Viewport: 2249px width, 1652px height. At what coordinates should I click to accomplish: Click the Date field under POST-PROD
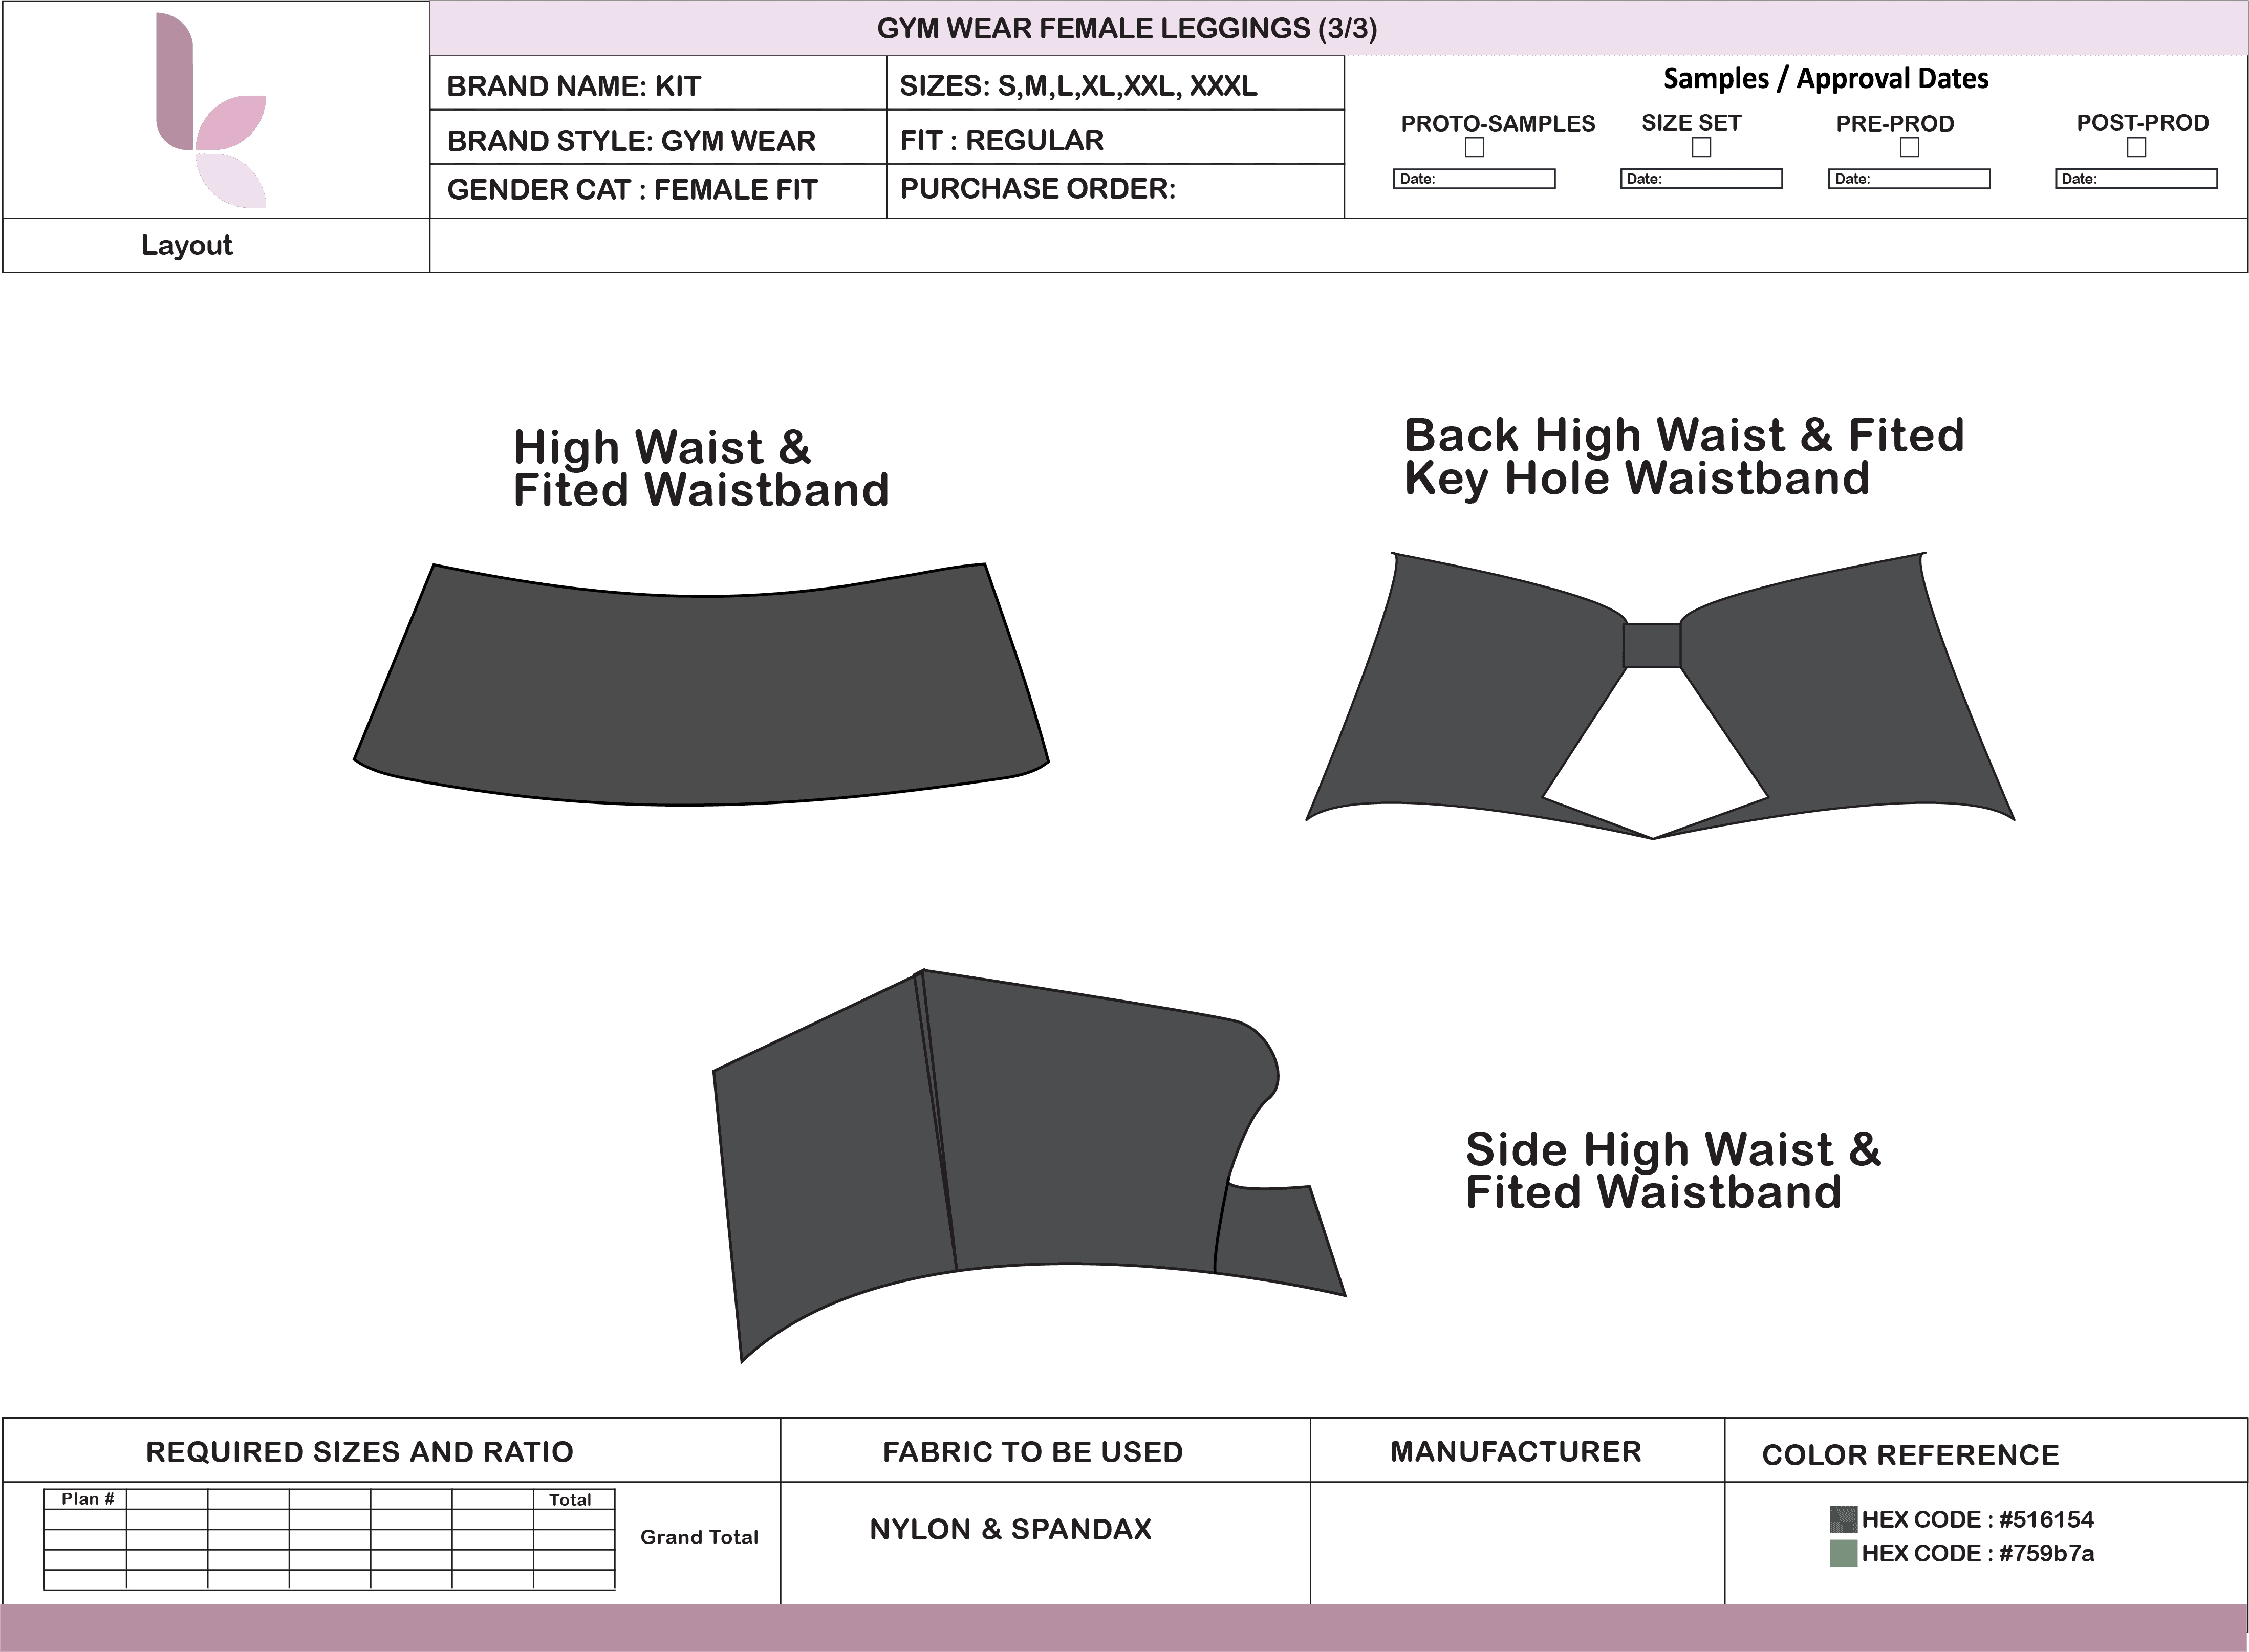pos(2136,179)
